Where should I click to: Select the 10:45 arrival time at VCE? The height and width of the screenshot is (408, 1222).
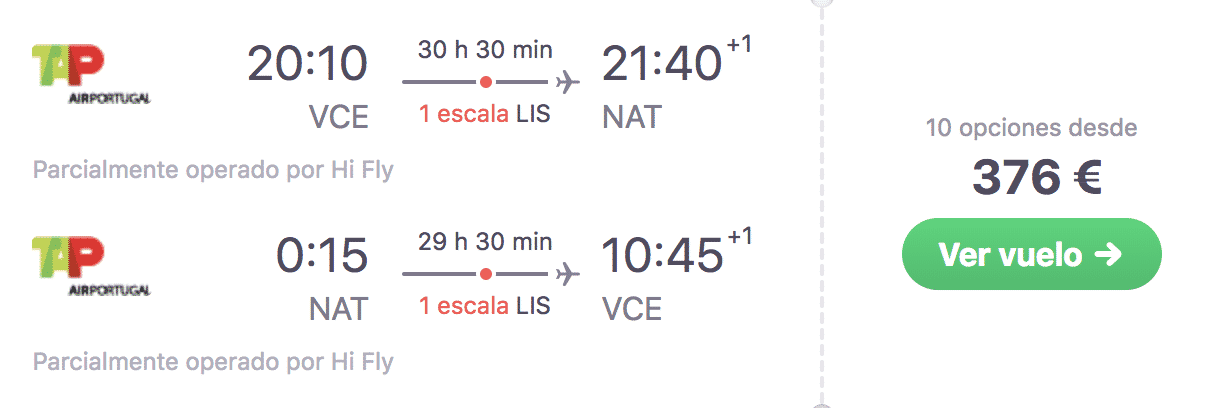662,257
